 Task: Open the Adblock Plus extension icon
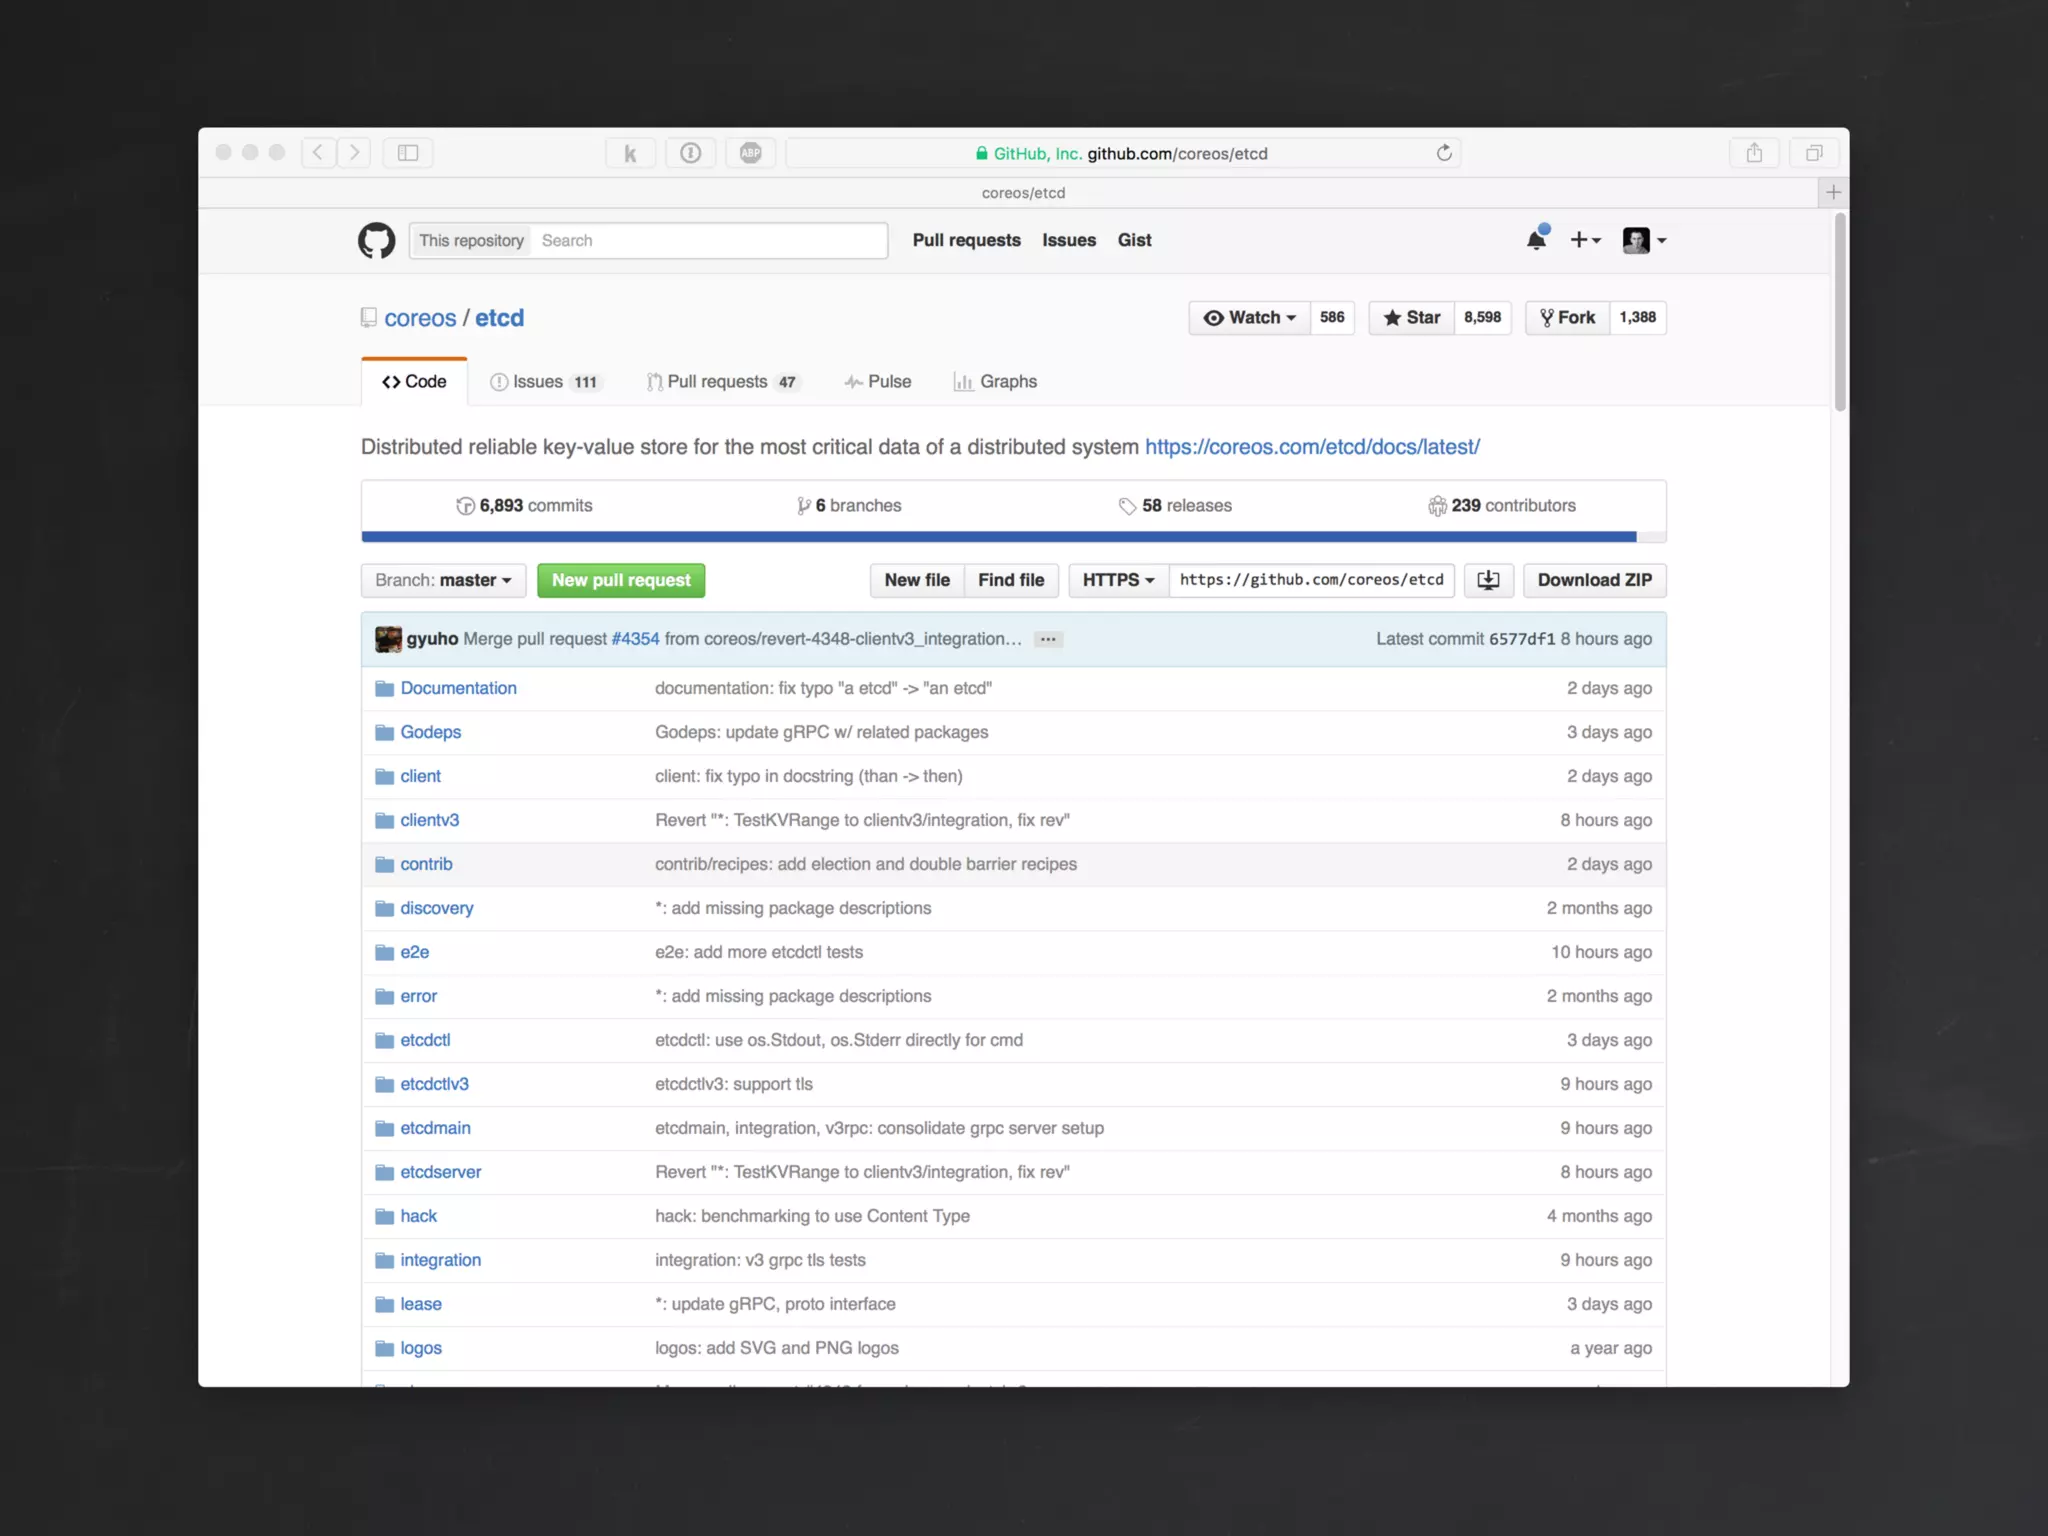[x=750, y=153]
